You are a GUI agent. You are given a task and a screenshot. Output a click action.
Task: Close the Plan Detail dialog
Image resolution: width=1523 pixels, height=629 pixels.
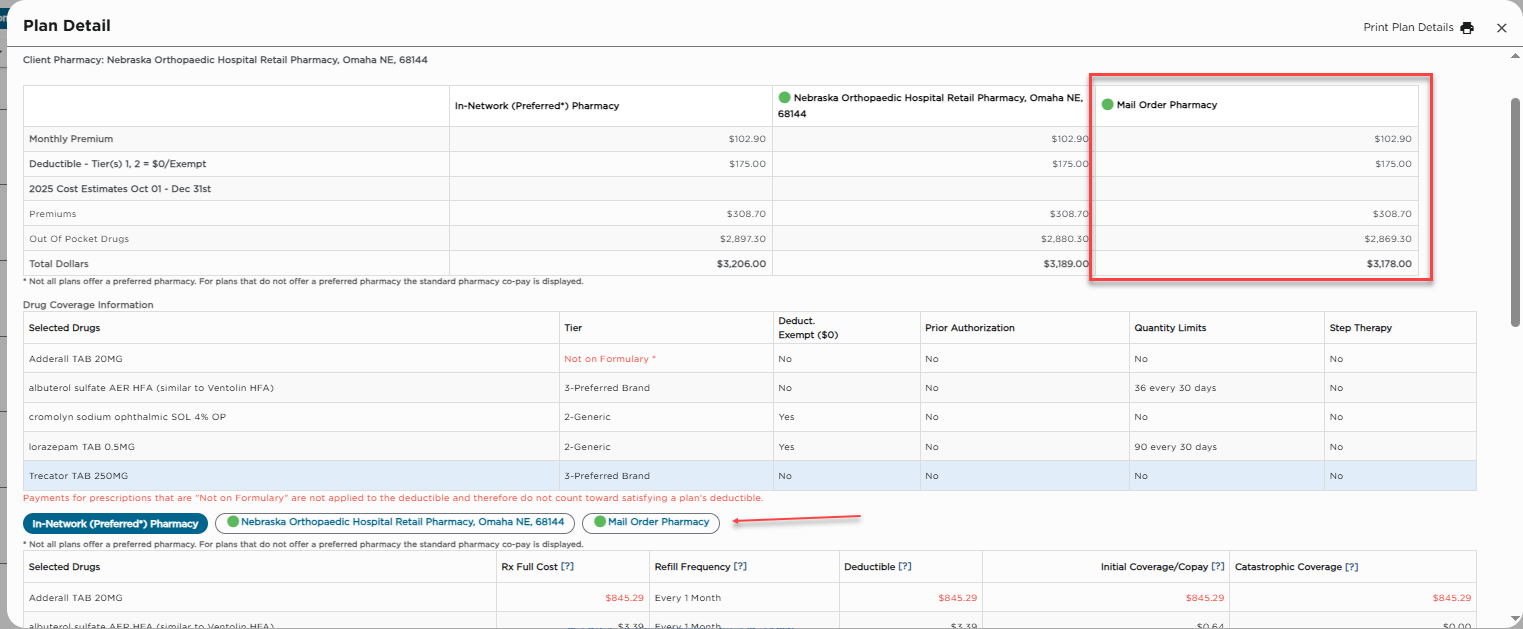[x=1501, y=28]
